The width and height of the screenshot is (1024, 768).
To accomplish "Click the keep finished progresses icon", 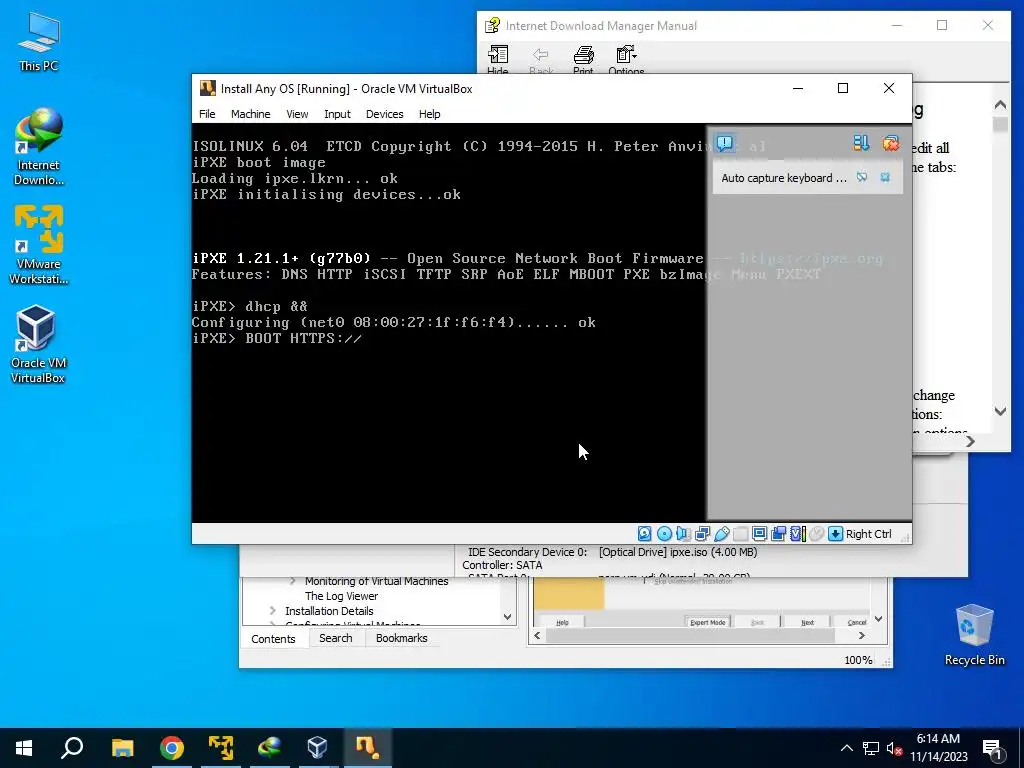I will (x=861, y=143).
